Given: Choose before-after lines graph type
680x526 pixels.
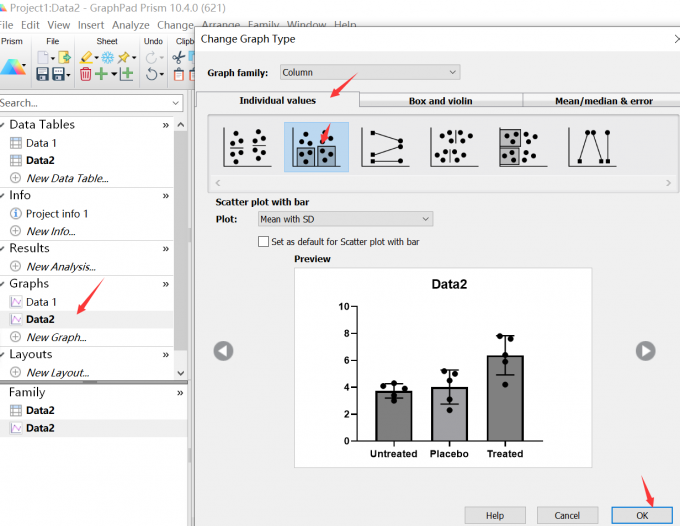Looking at the screenshot, I should (385, 147).
